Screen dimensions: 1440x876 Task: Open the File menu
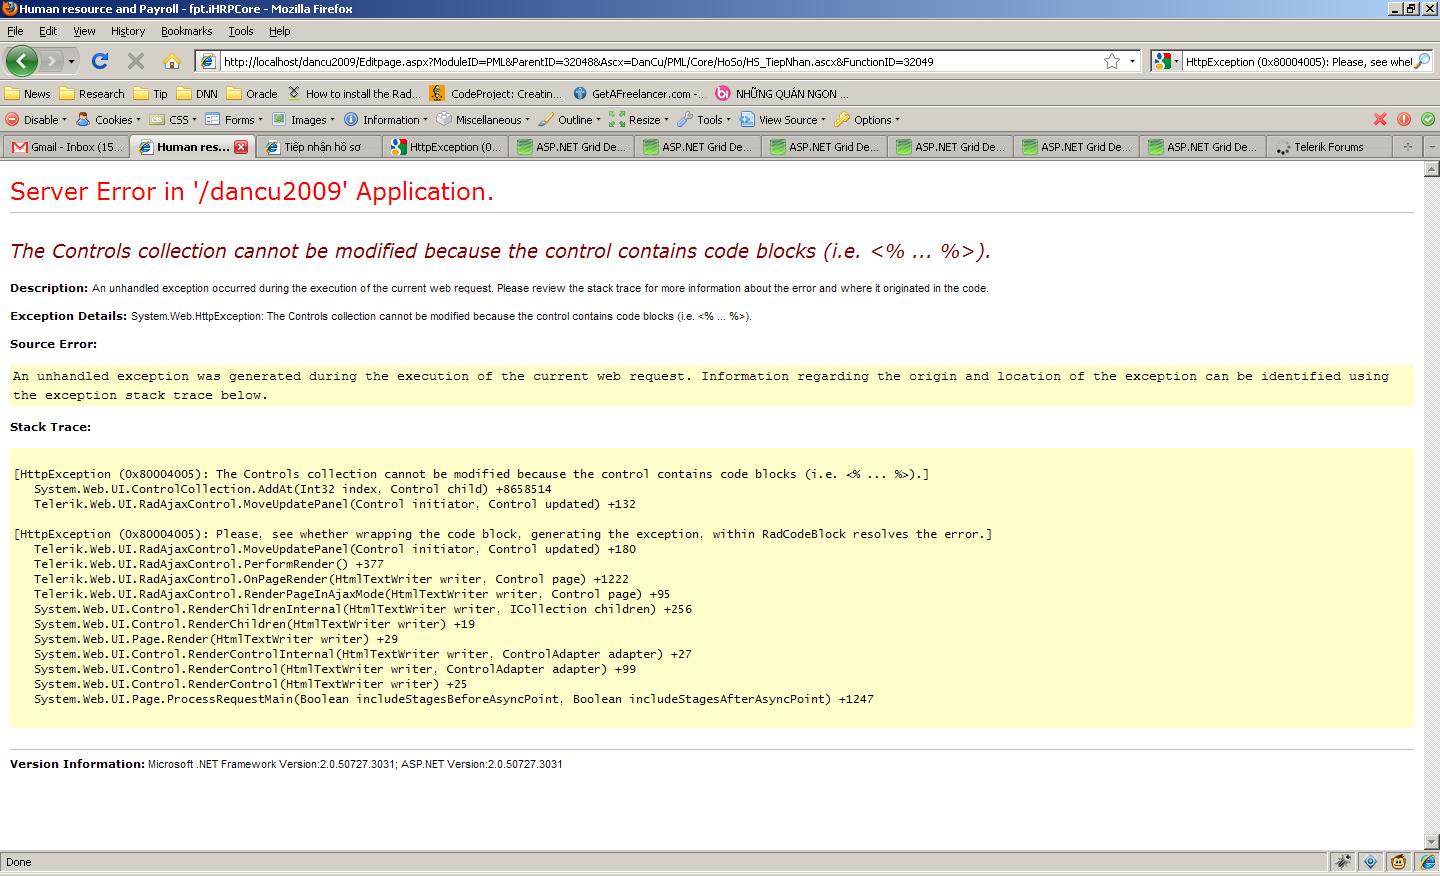point(15,31)
